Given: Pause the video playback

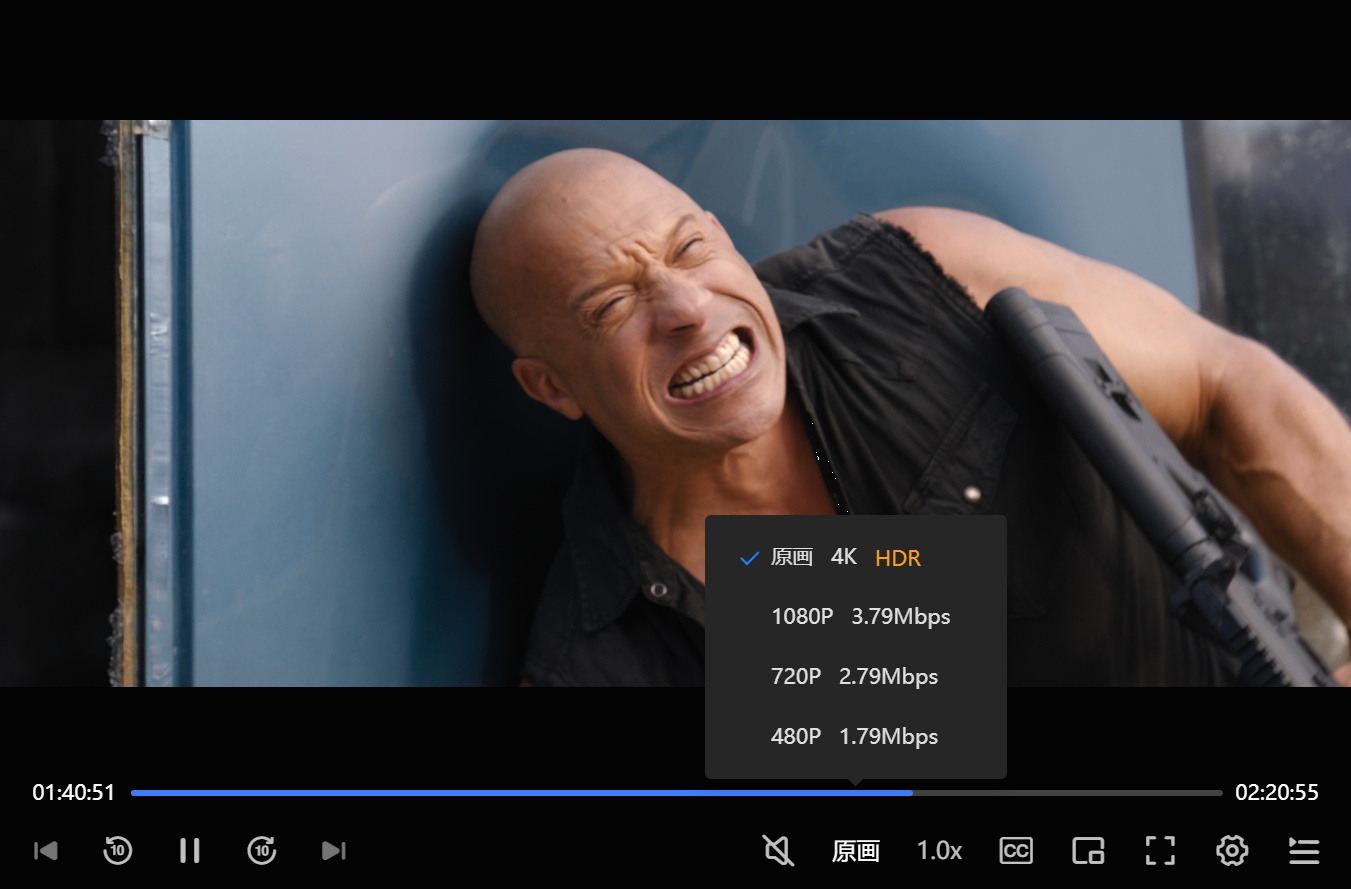Looking at the screenshot, I should (190, 851).
